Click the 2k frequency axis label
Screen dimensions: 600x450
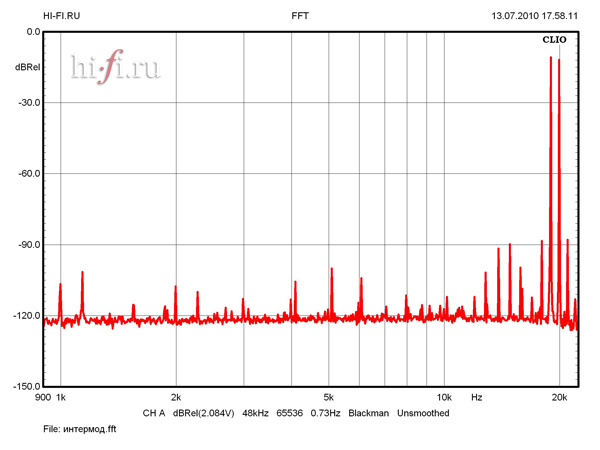click(176, 397)
